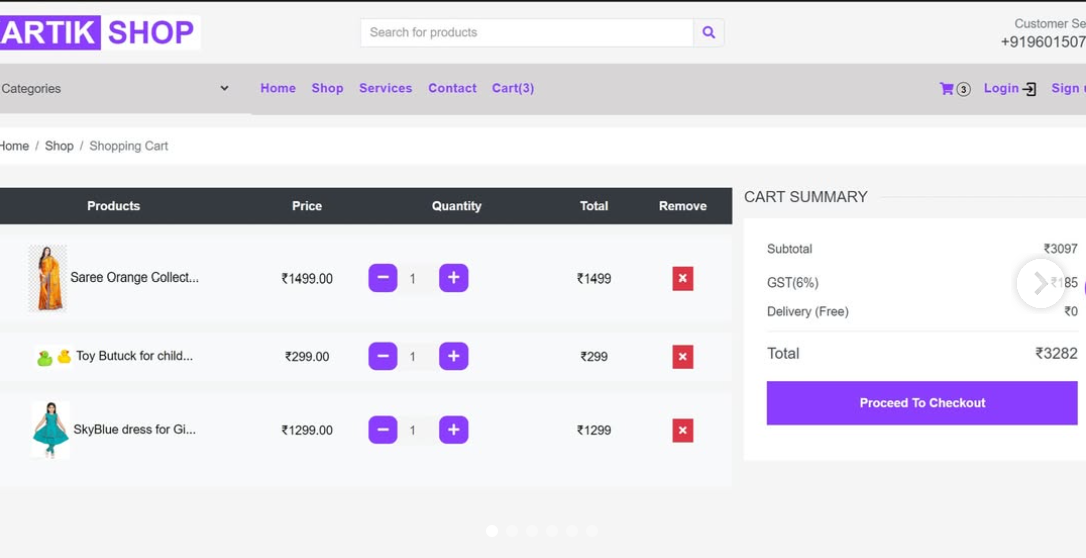Open the Contact page from navbar

click(452, 88)
